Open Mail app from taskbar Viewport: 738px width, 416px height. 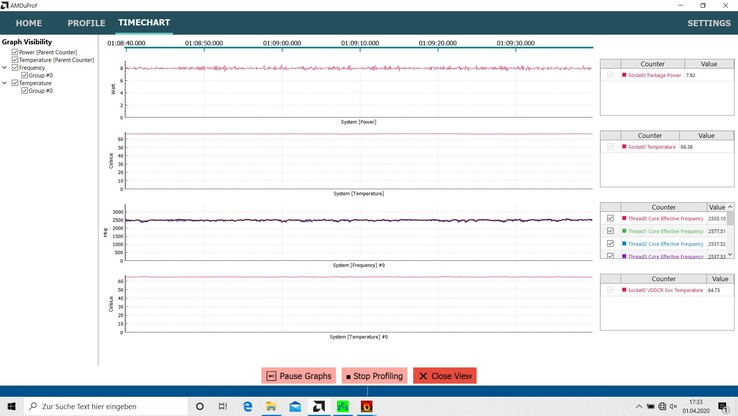[x=295, y=406]
